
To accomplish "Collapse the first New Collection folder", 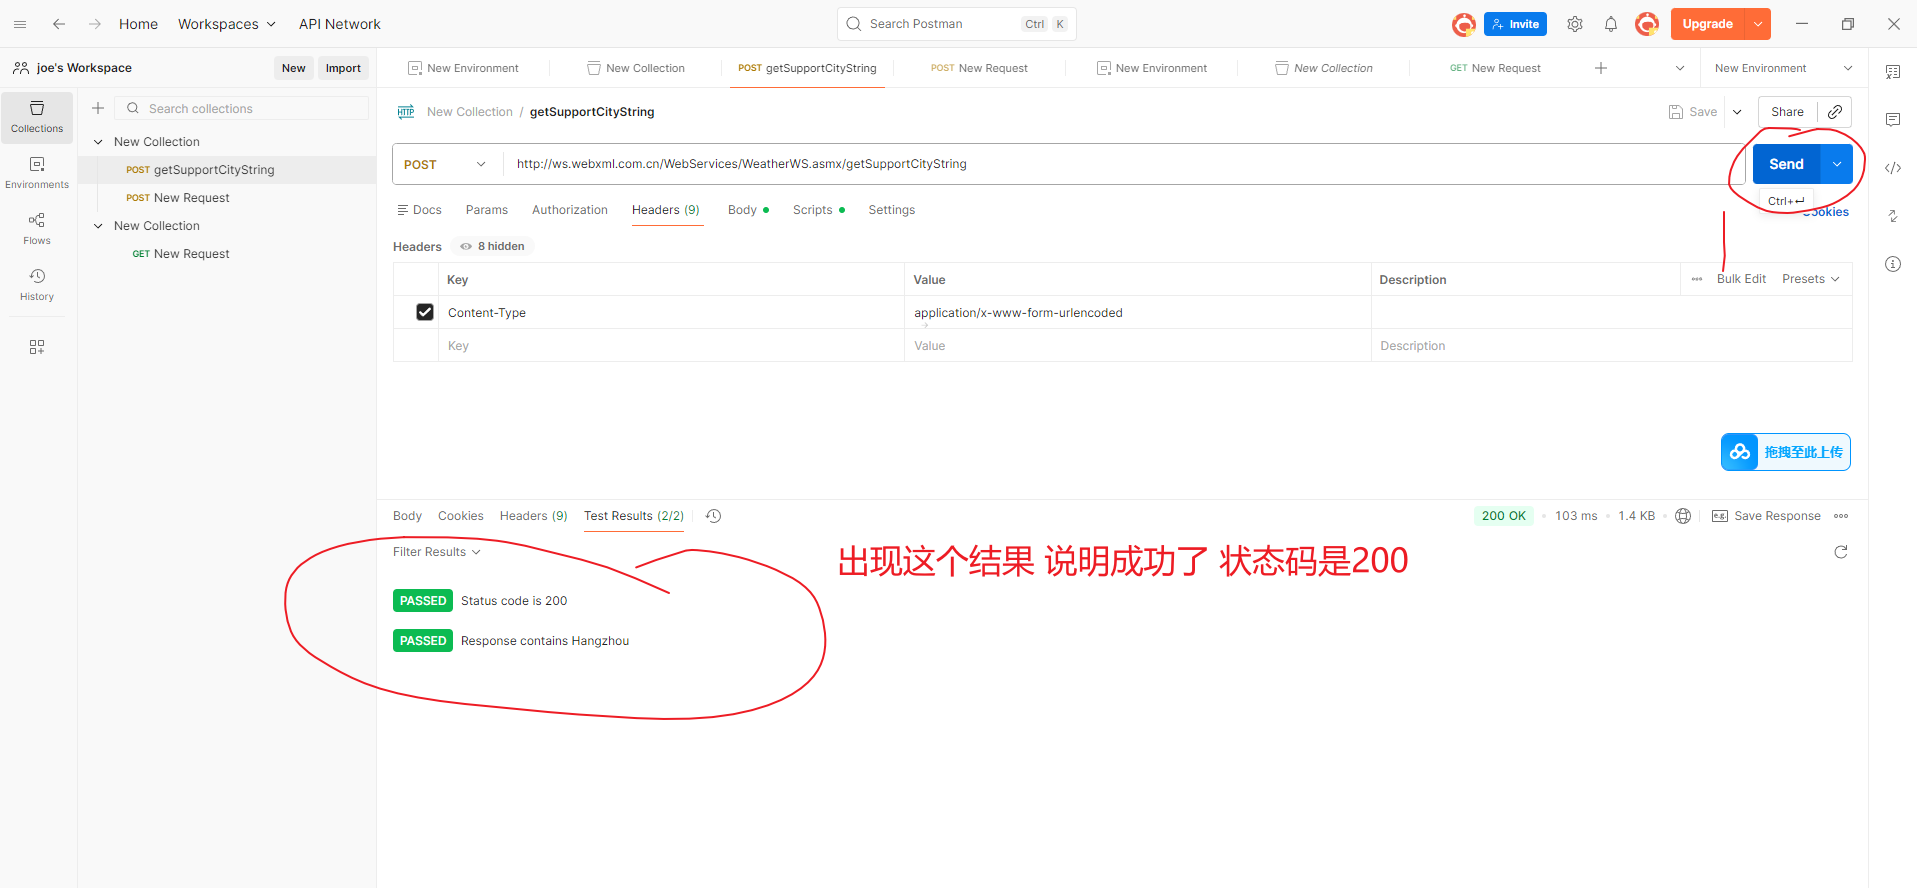I will (x=98, y=142).
